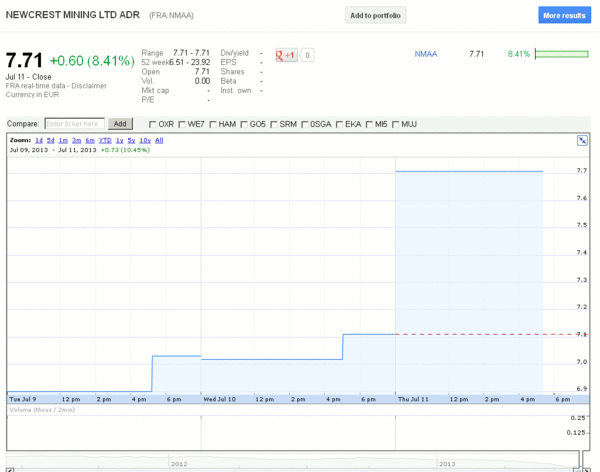This screenshot has height=472, width=600.
Task: Click the 52 week range value
Action: pyautogui.click(x=190, y=62)
